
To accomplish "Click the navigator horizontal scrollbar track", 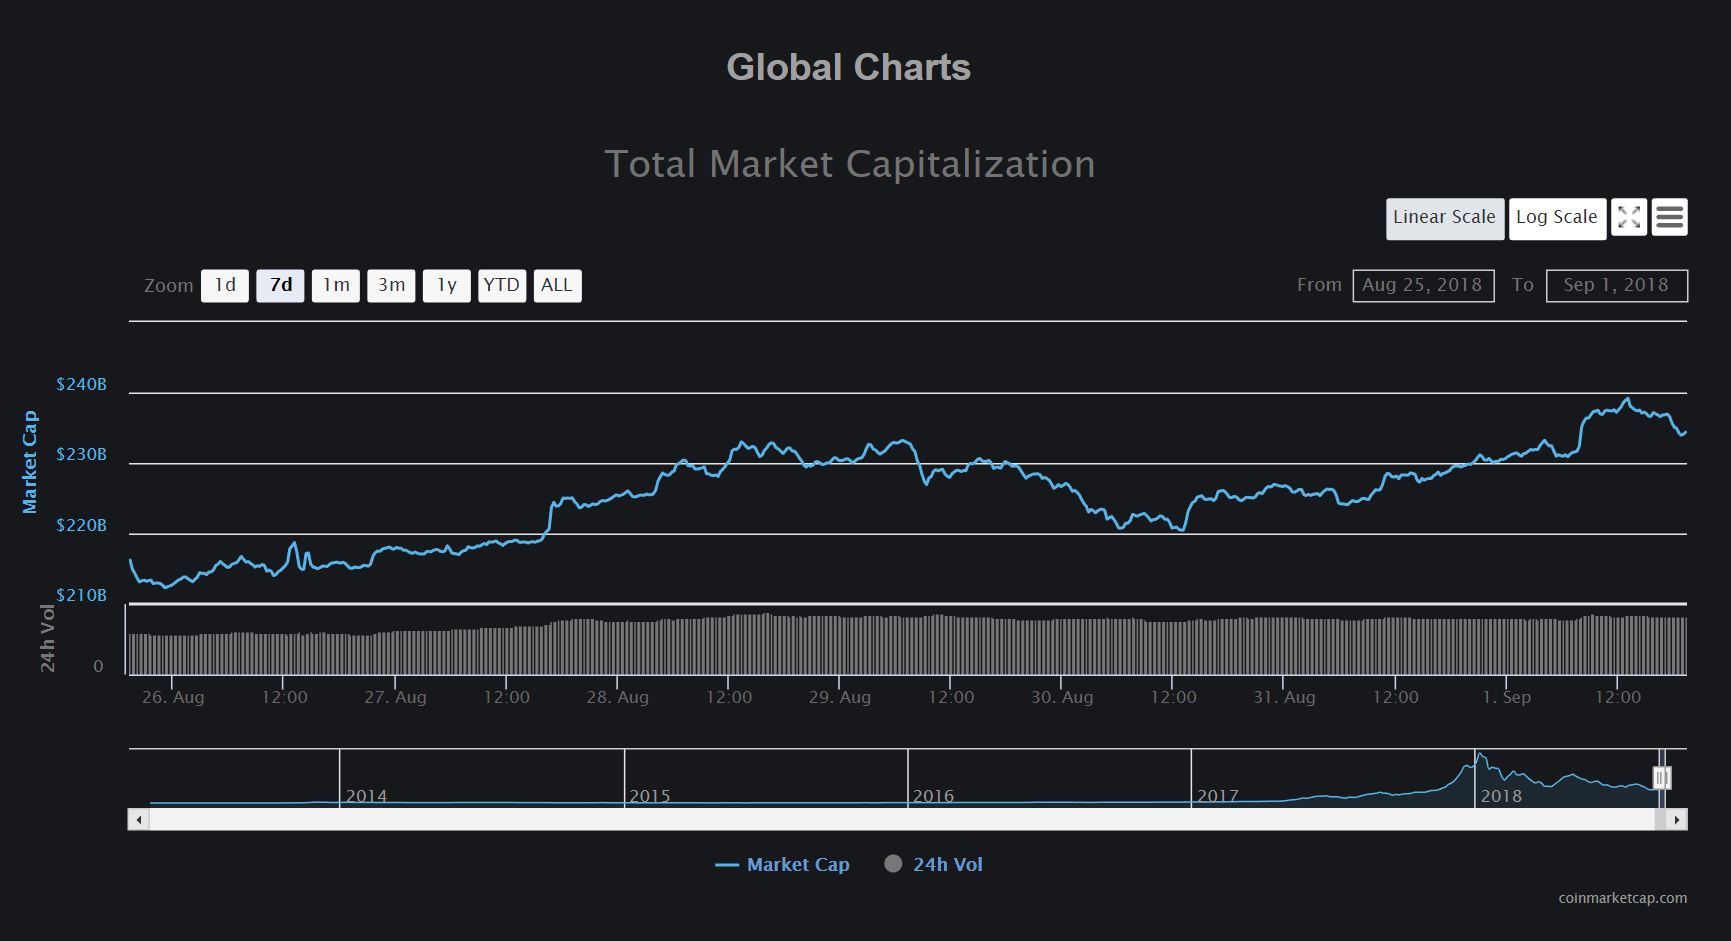I will click(900, 820).
